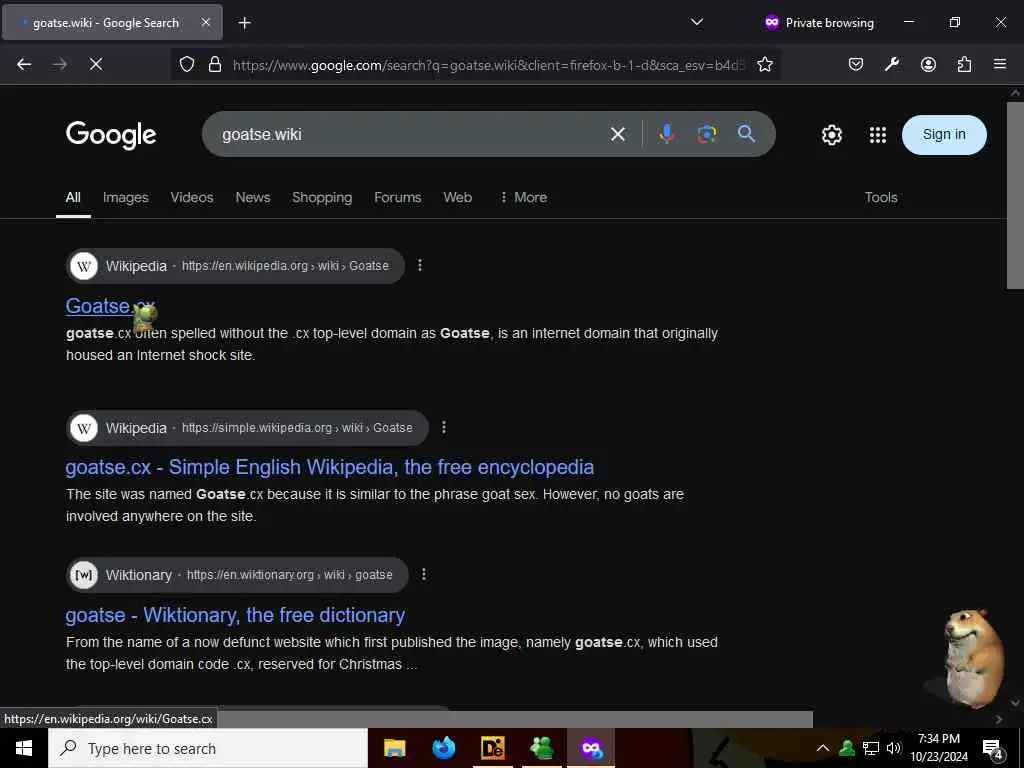Switch to the Videos tab

coord(192,197)
